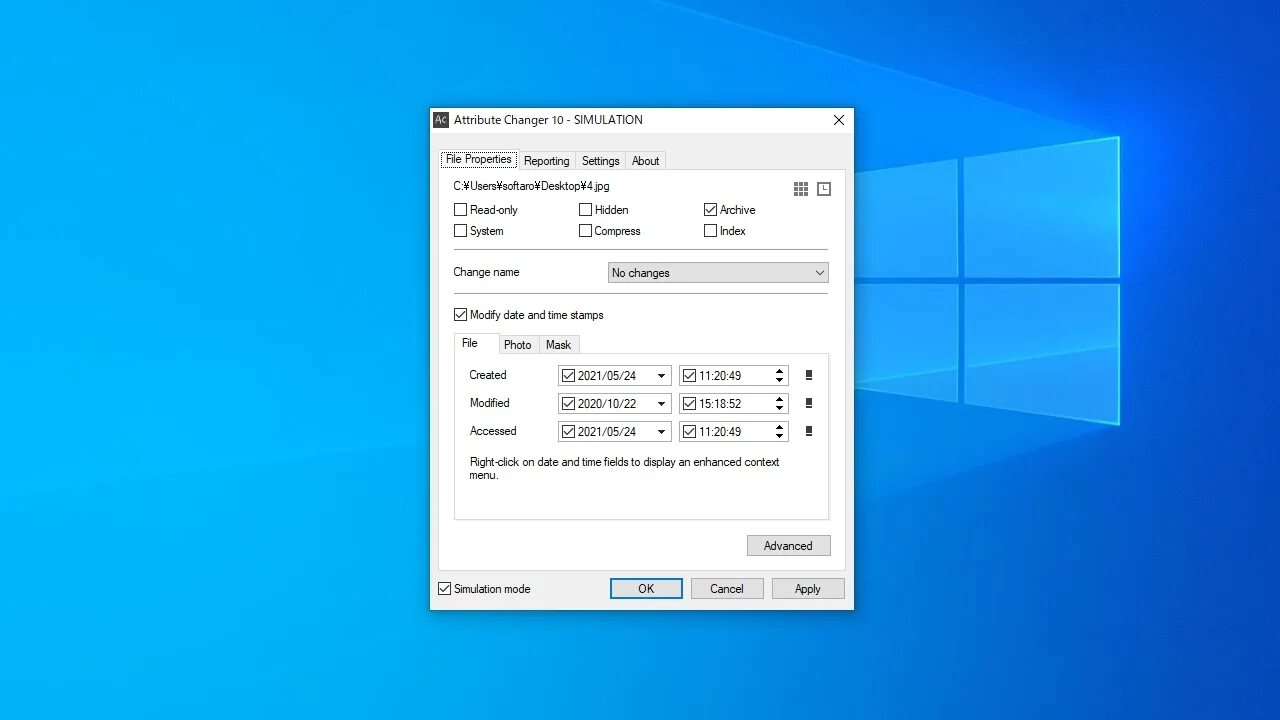Open the Accessed date picker dropdown arrow
The image size is (1280, 720).
(x=661, y=432)
